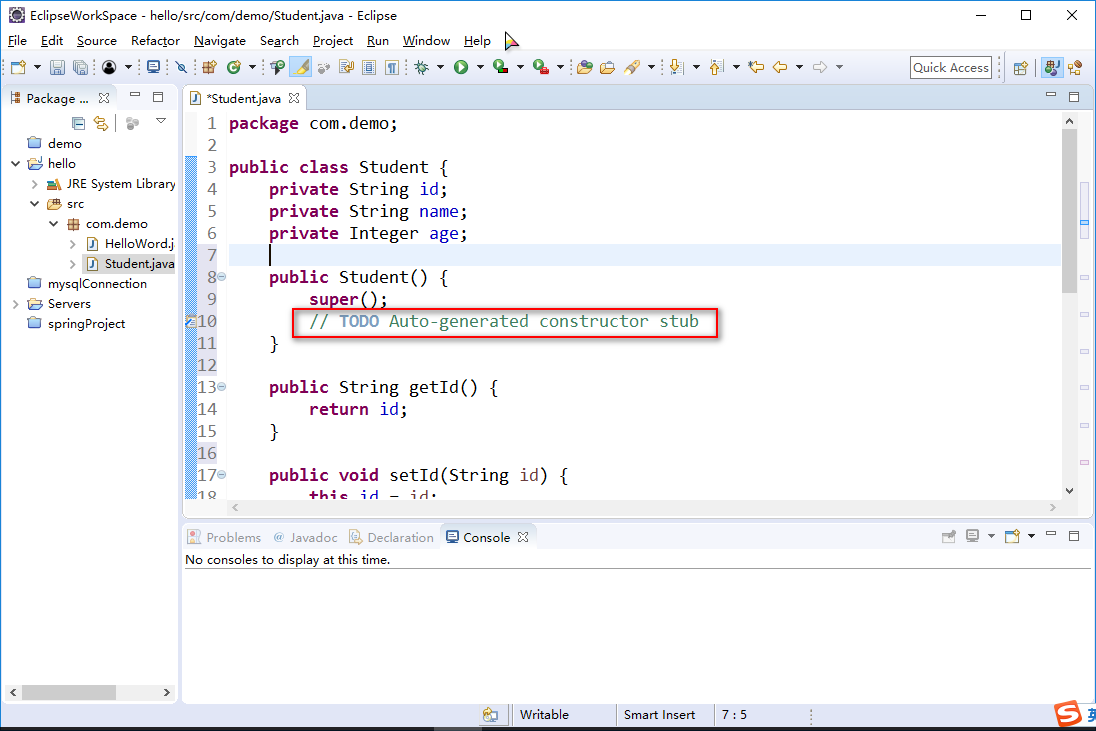This screenshot has width=1096, height=731.
Task: Click the New Java Package icon
Action: (209, 67)
